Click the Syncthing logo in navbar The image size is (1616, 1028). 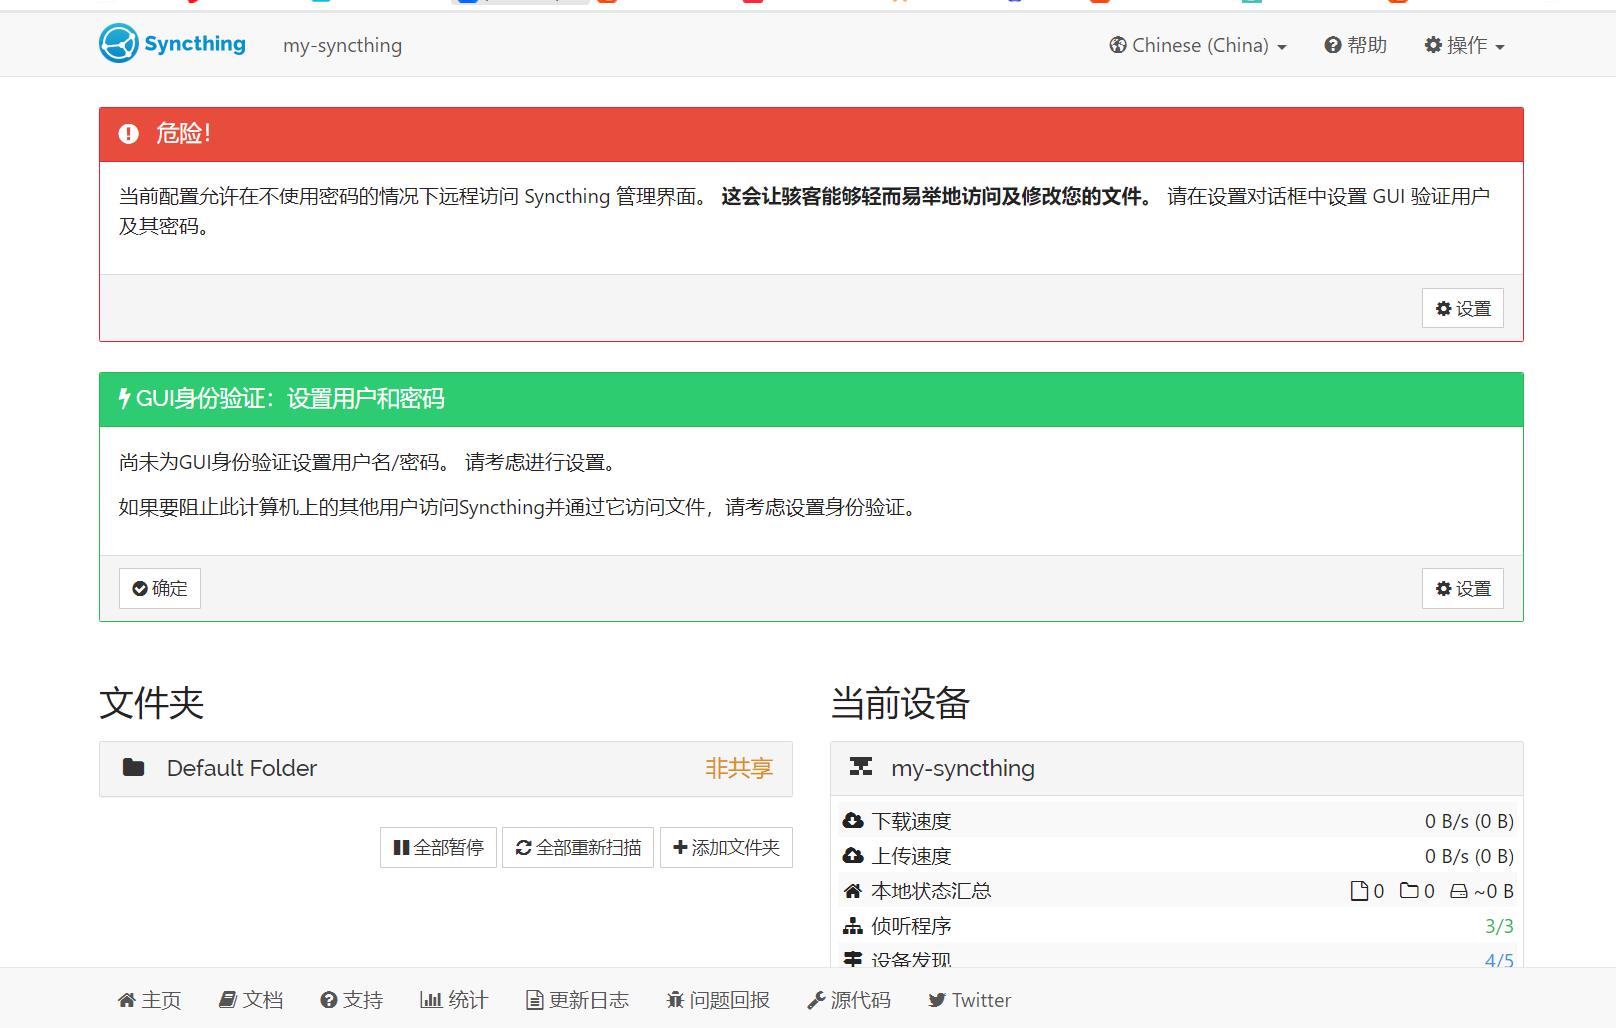[172, 44]
